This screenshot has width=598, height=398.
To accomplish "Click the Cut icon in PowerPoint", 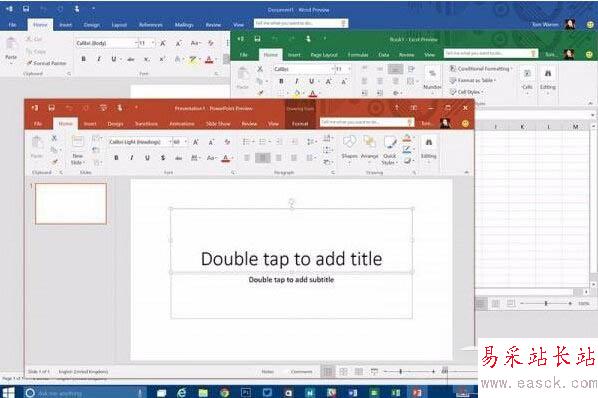I will 54,138.
